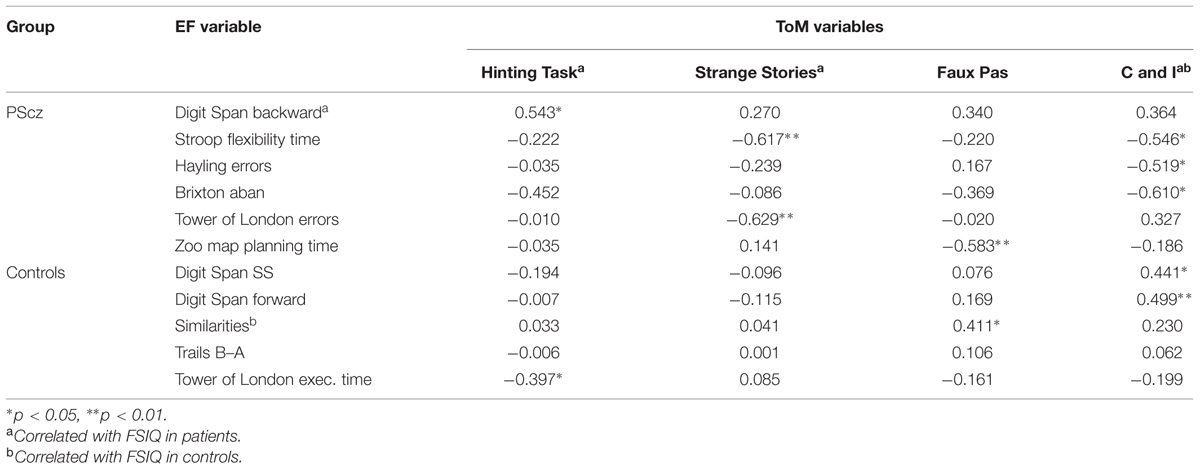The width and height of the screenshot is (1200, 470).
Task: Select the Hayling errors row label
Action: [220, 167]
